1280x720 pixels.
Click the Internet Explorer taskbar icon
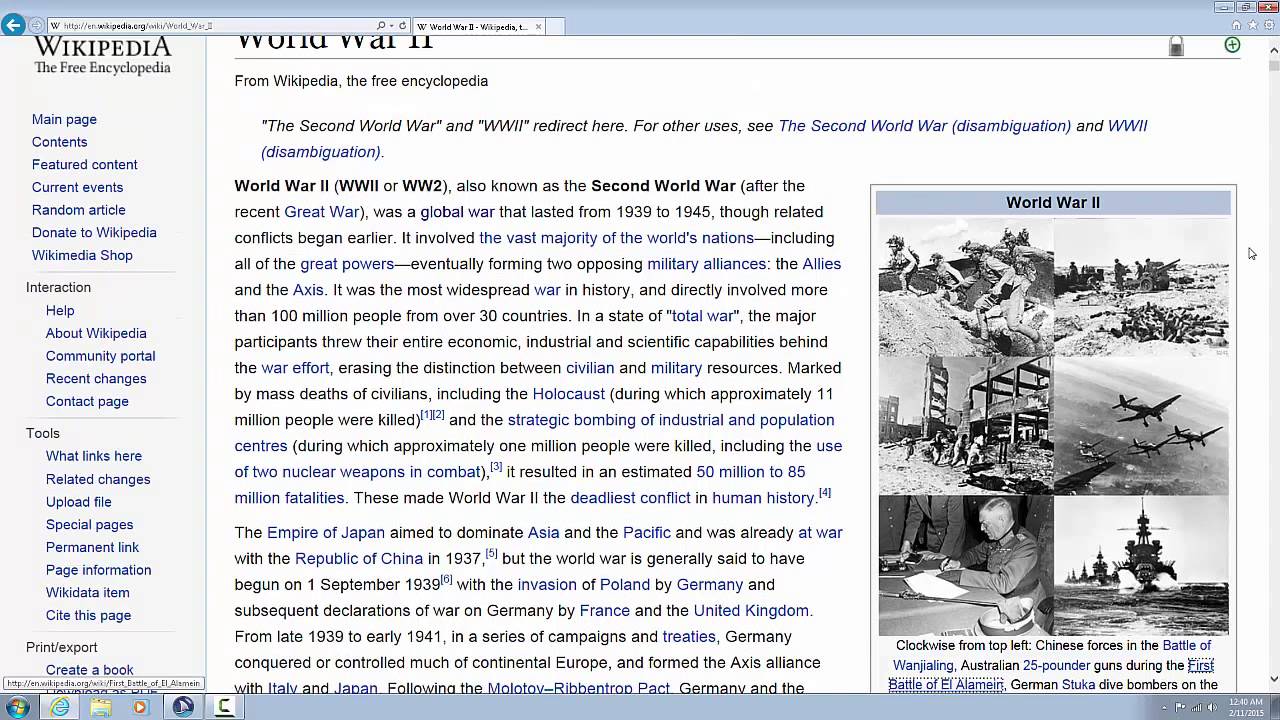[x=60, y=707]
